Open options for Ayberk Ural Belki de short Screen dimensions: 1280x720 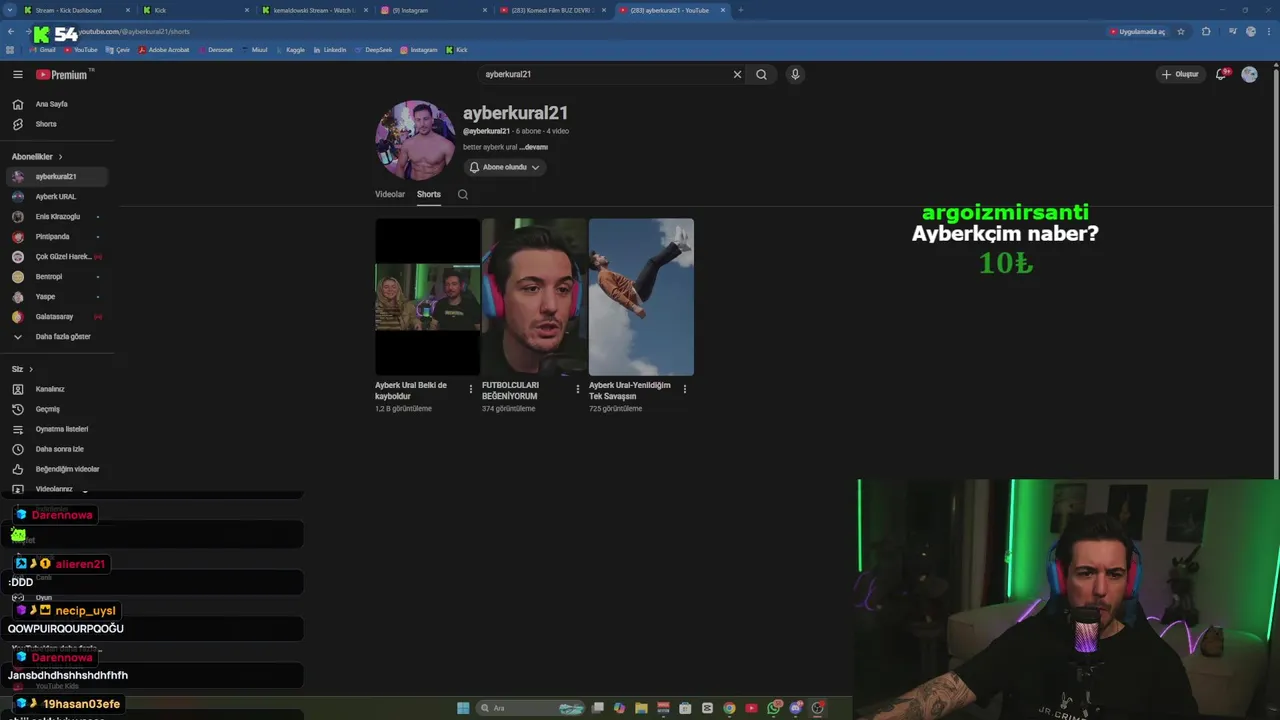[x=471, y=389]
